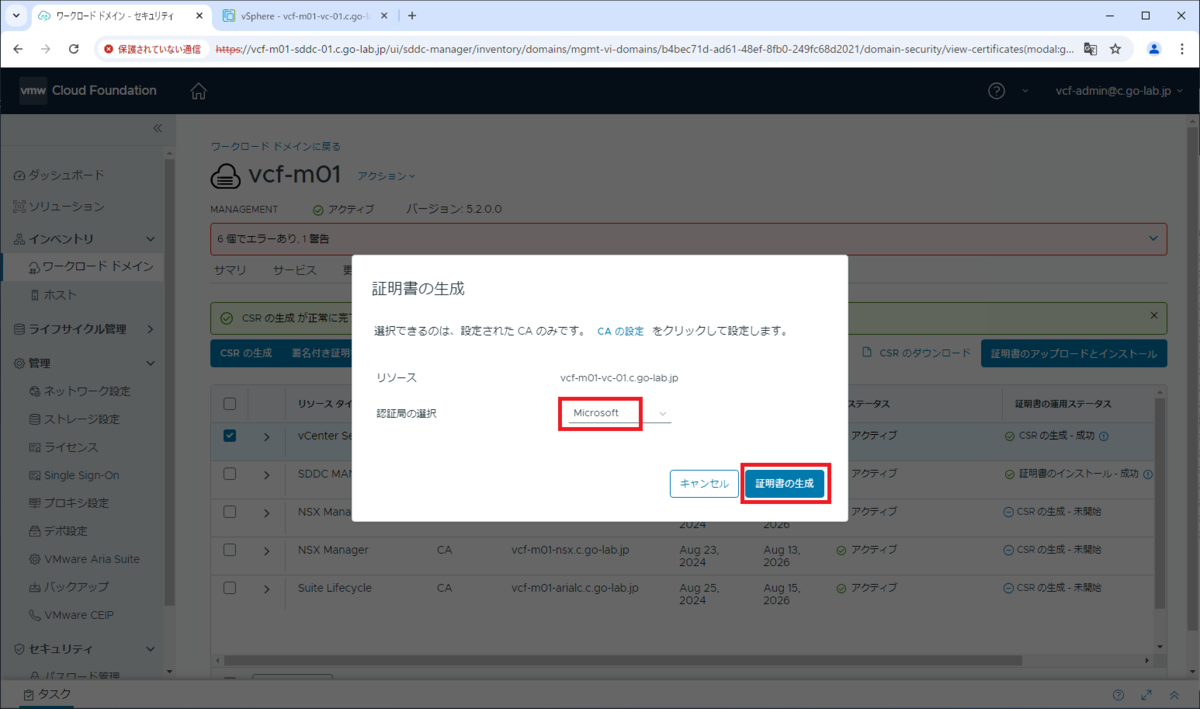This screenshot has height=709, width=1200.
Task: Click CSR のダウンロード button
Action: pos(915,353)
